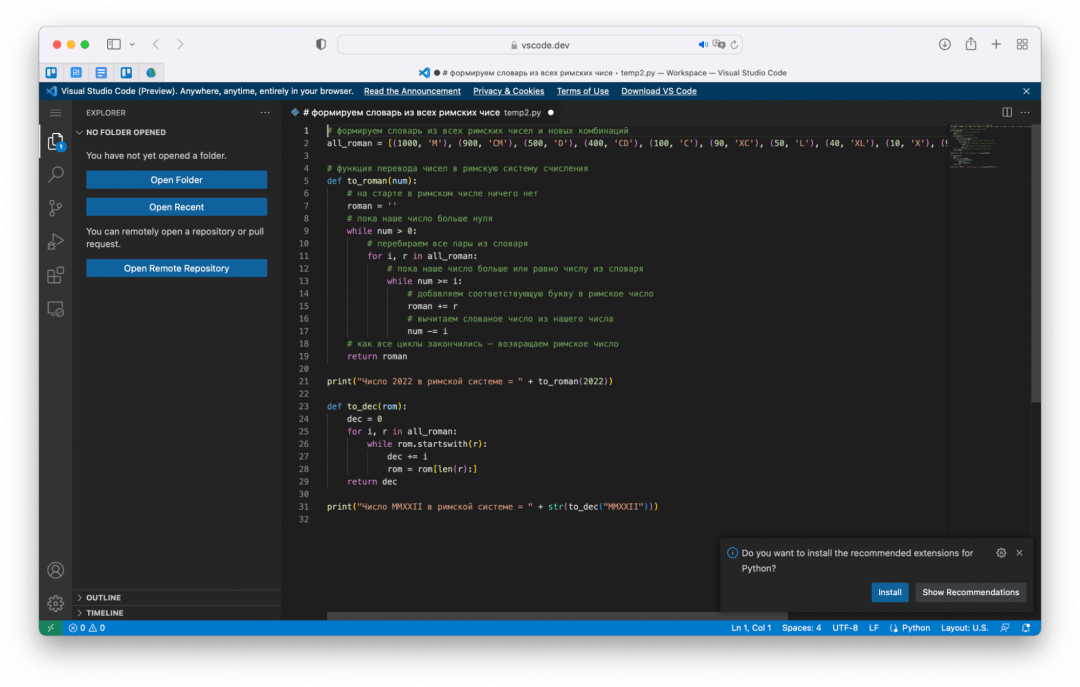This screenshot has height=687, width=1080.
Task: Open the Search view in activity bar
Action: (56, 175)
